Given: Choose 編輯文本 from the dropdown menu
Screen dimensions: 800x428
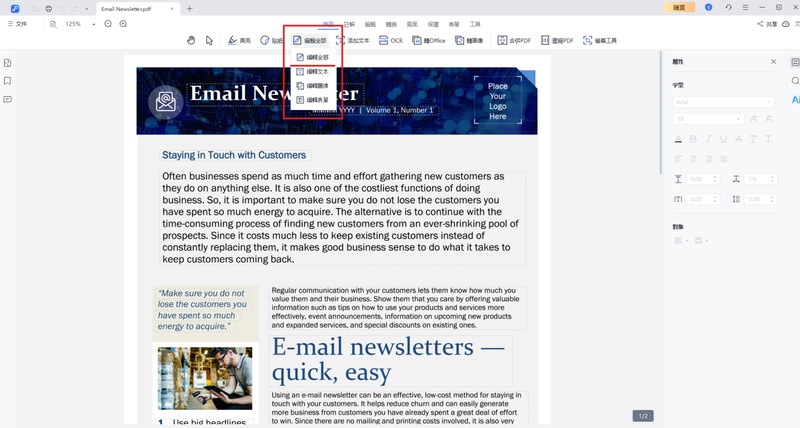Looking at the screenshot, I should point(315,72).
